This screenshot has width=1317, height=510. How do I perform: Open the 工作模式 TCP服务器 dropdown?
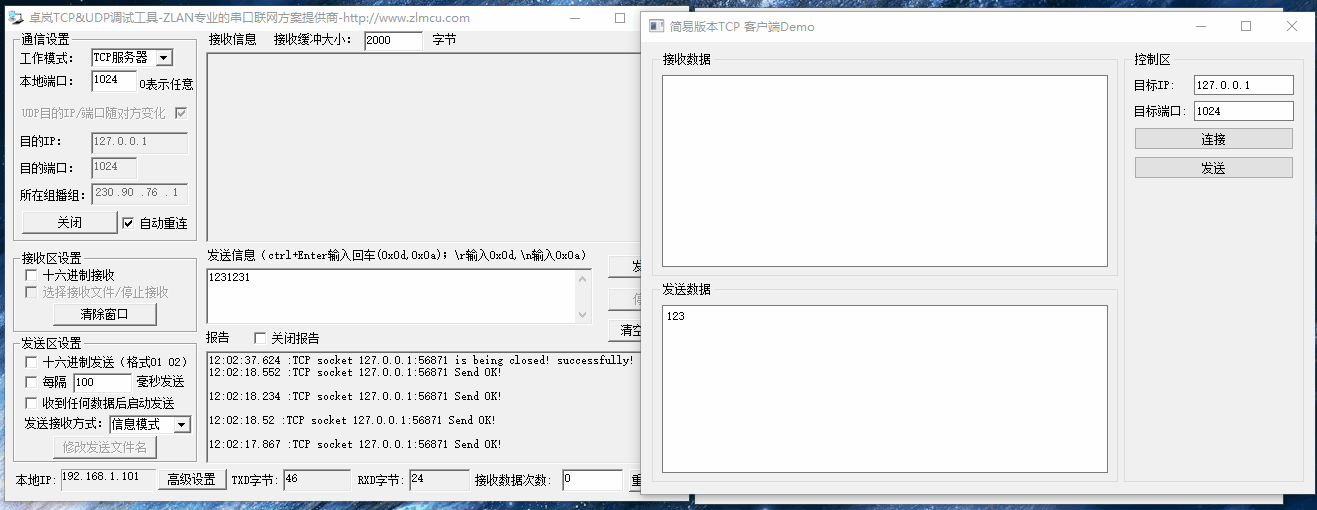(x=164, y=58)
